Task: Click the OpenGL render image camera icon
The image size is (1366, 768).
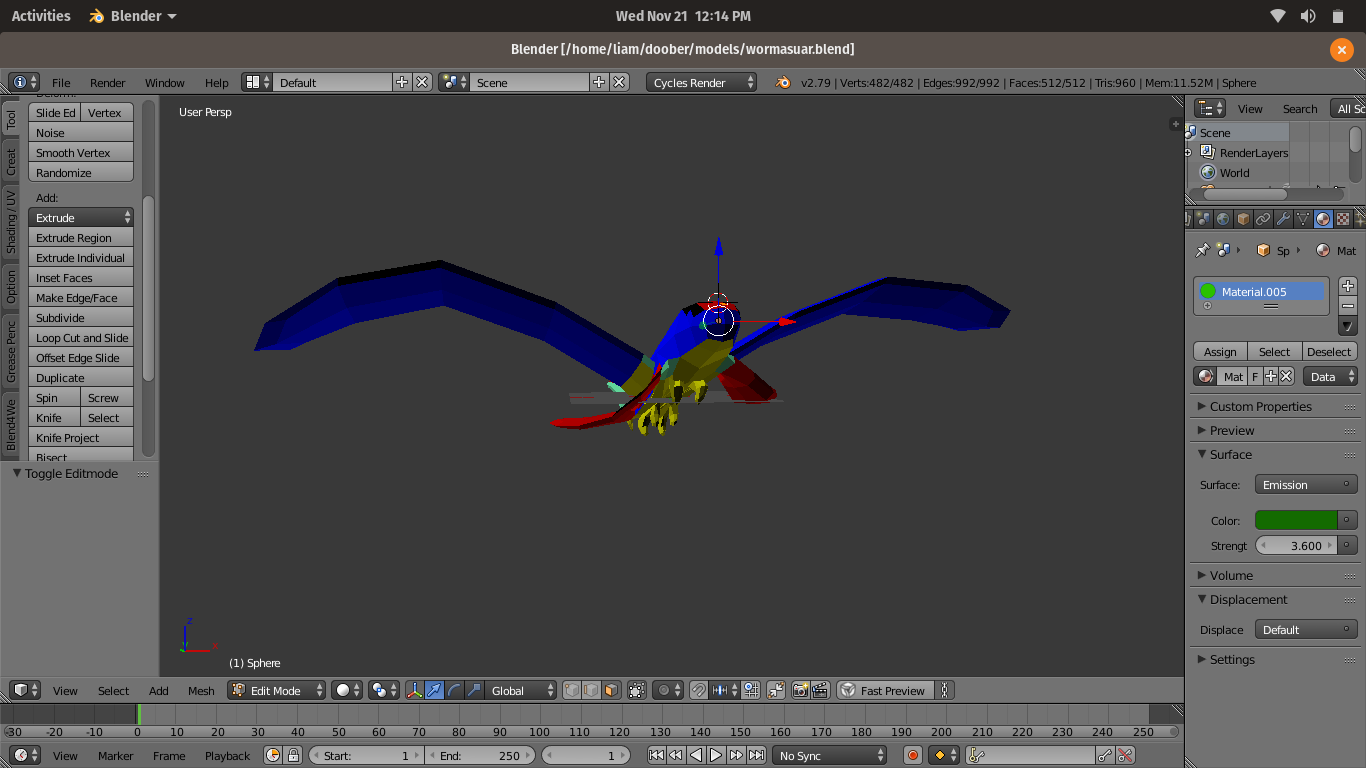Action: point(800,691)
